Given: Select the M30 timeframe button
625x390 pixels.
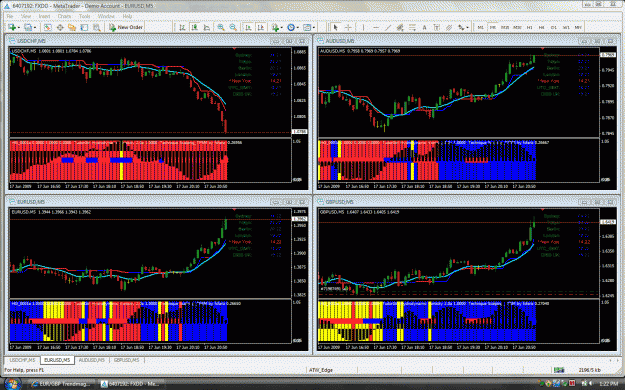Looking at the screenshot, I should [x=517, y=27].
